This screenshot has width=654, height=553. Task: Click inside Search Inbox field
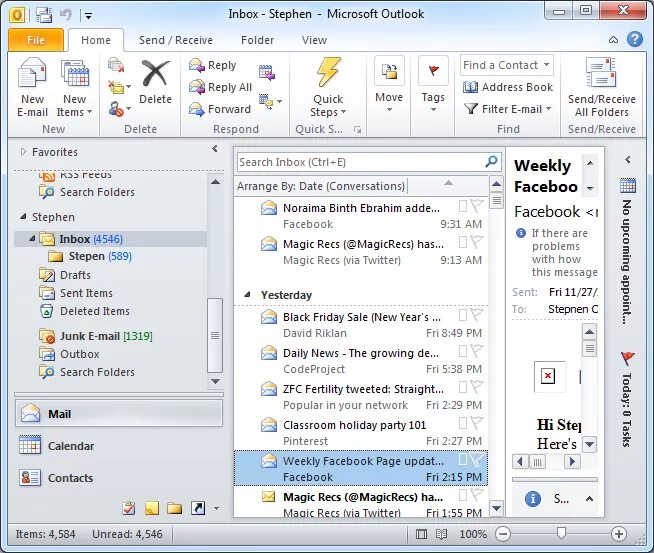(361, 162)
